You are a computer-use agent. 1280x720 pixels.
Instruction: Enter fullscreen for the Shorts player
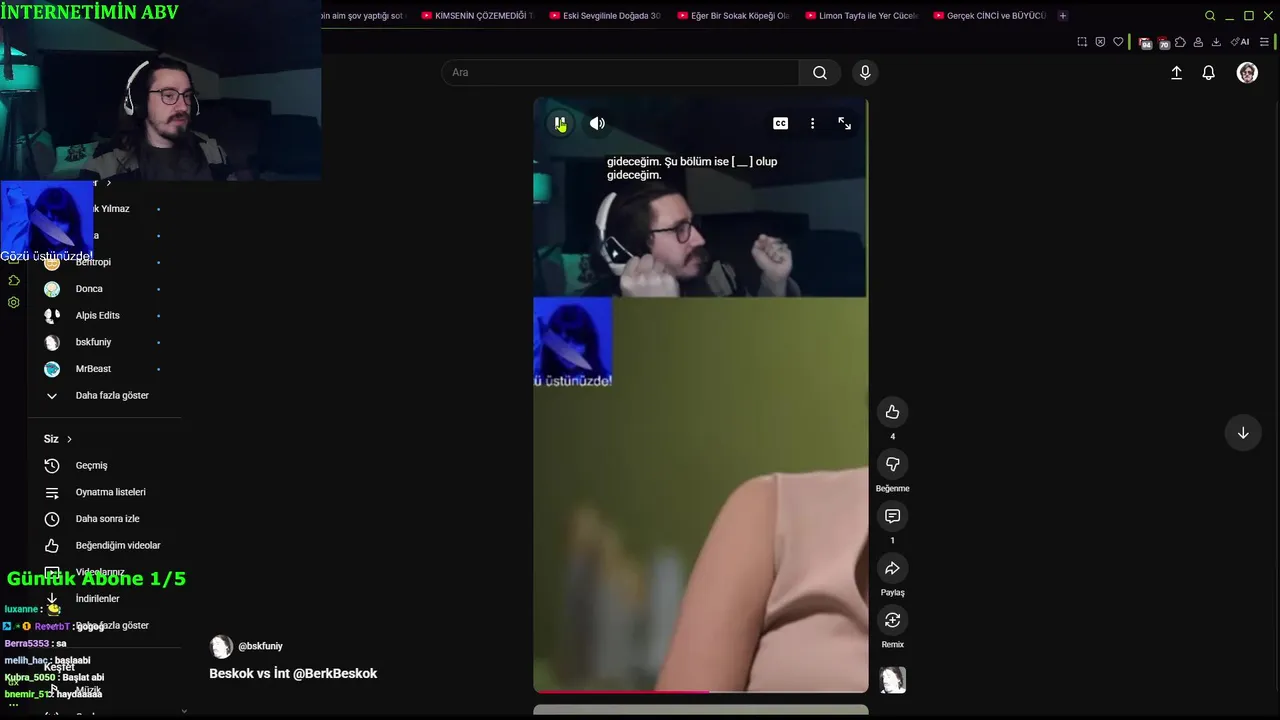pos(844,123)
